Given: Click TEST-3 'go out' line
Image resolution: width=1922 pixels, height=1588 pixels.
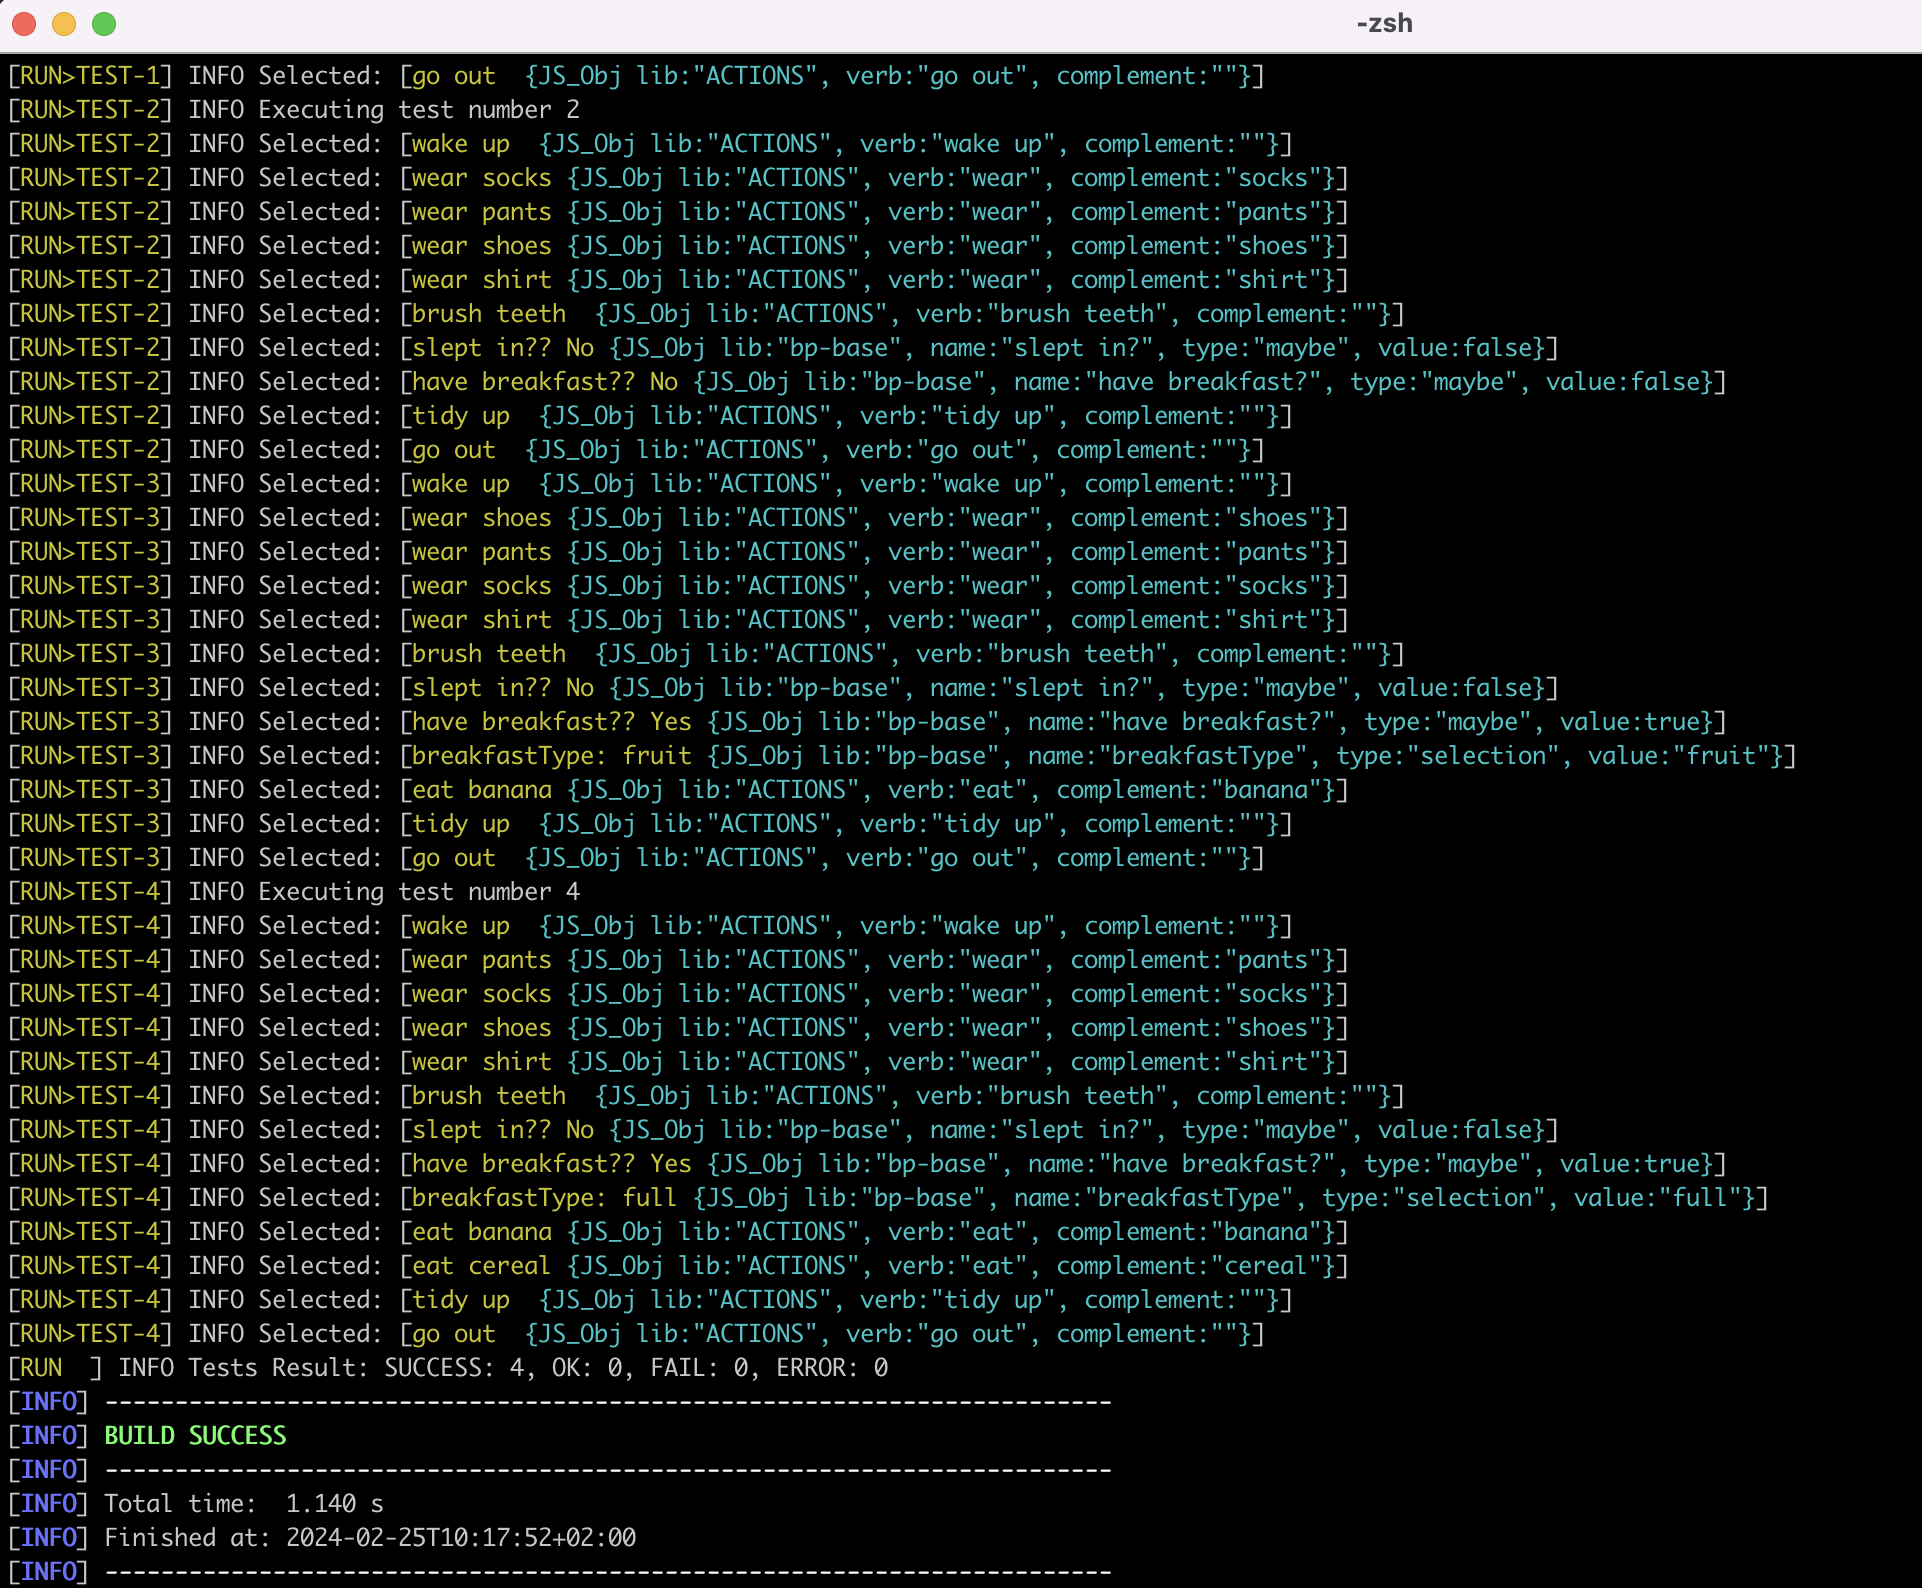Looking at the screenshot, I should point(637,858).
